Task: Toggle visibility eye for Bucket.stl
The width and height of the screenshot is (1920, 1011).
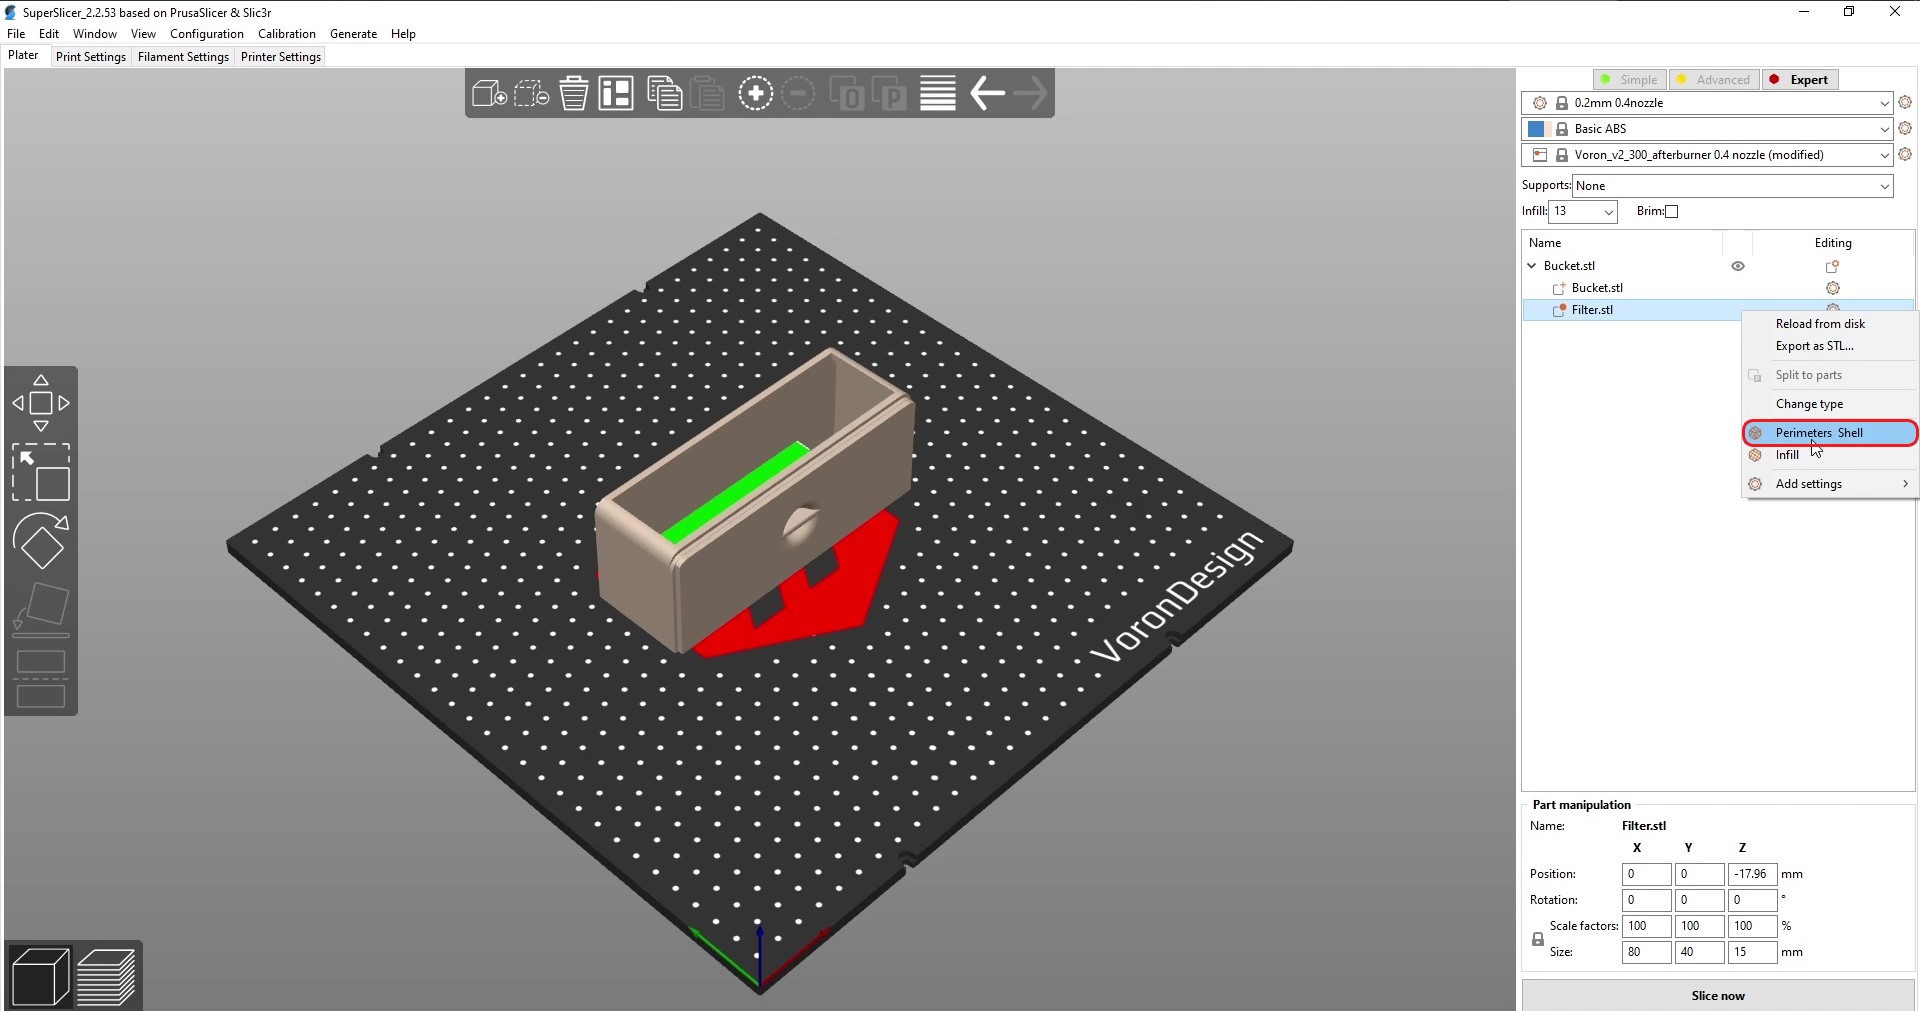Action: click(x=1738, y=266)
